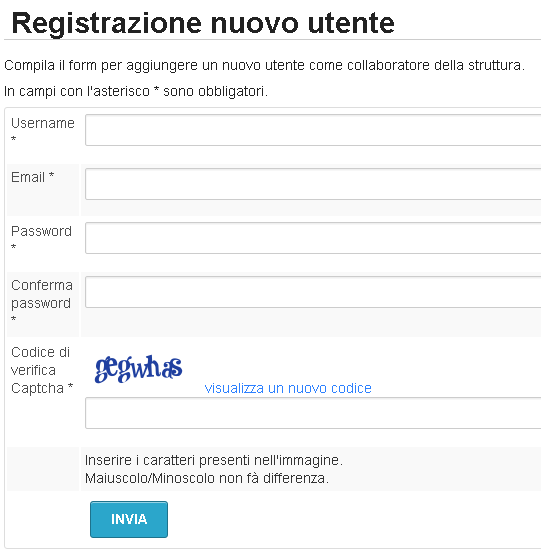Click the Compila il form instruction sentence
541x554 pixels.
264,65
